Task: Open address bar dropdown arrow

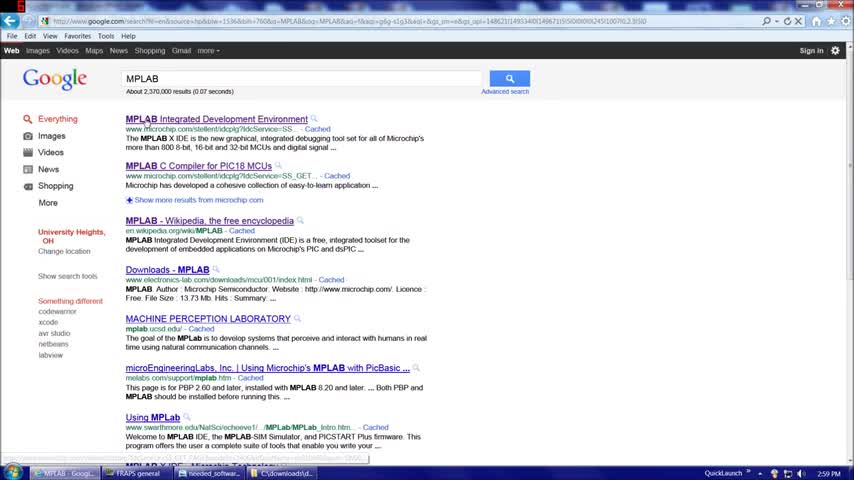Action: pyautogui.click(x=777, y=21)
